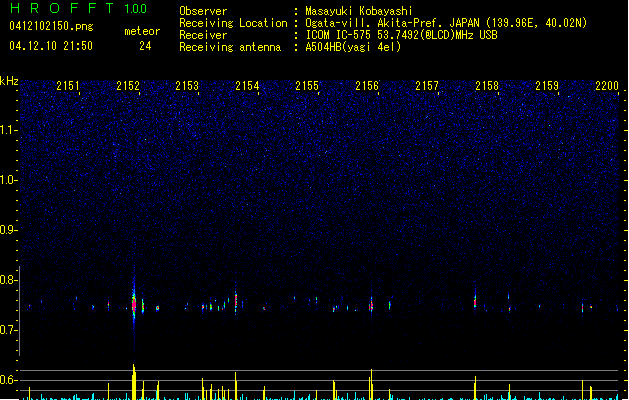
Task: Click the strong meteor echo just after 2152
Action: pyautogui.click(x=134, y=303)
